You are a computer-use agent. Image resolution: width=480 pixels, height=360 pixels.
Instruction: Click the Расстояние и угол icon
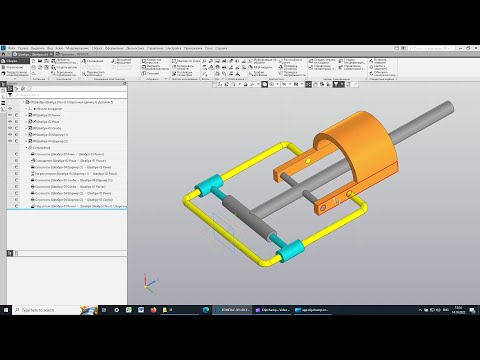tap(280, 61)
